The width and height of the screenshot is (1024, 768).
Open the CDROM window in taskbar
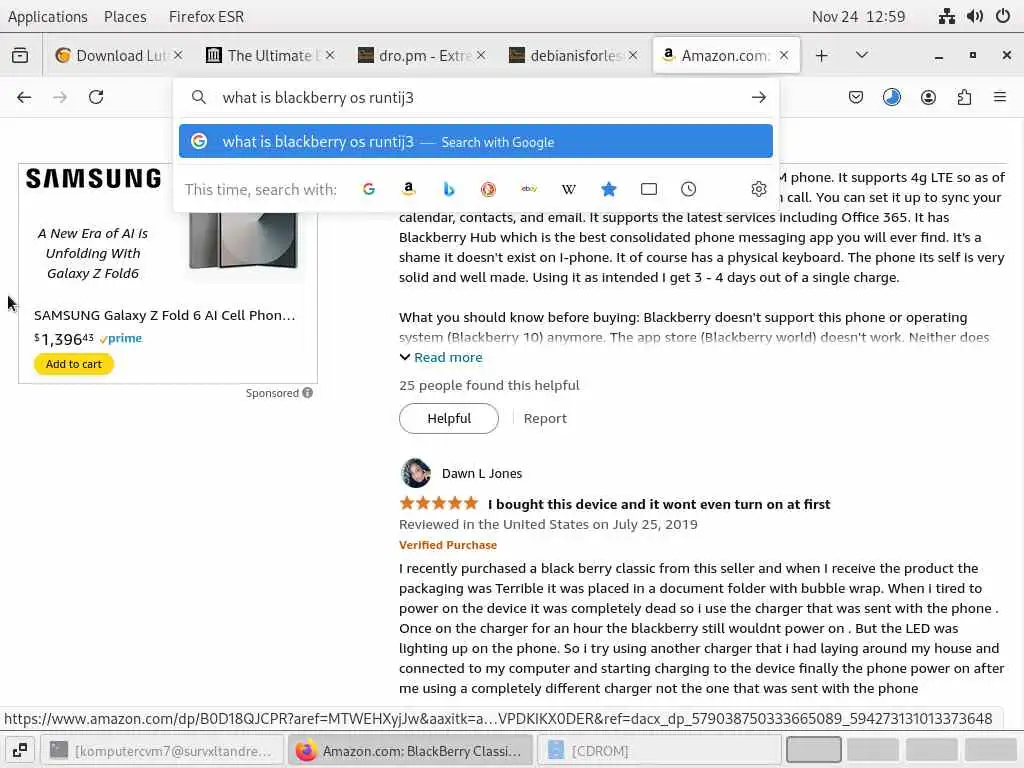point(658,750)
